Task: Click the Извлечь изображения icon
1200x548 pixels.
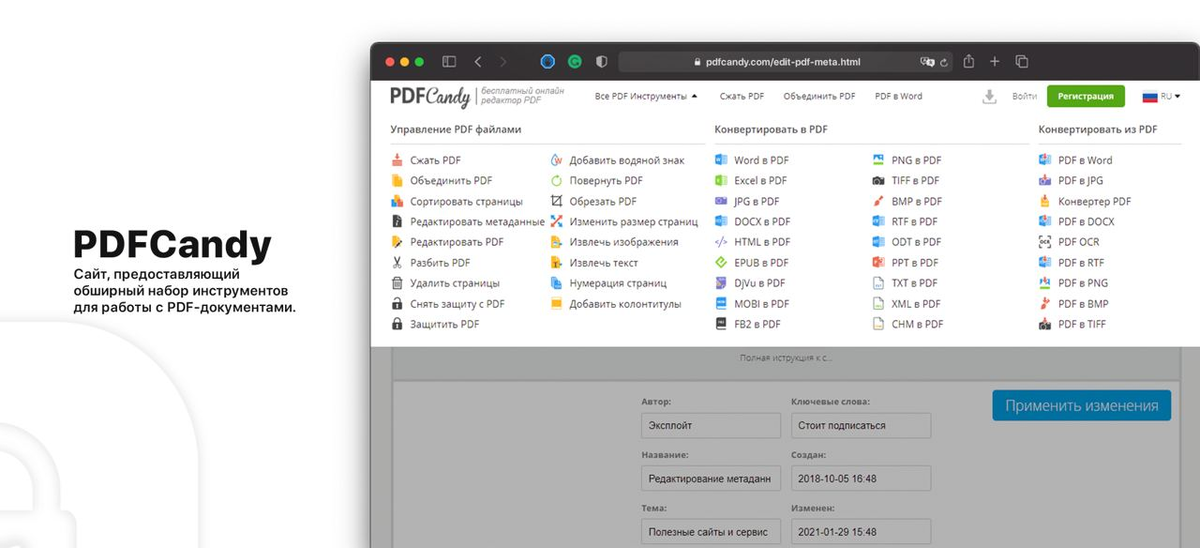Action: (557, 242)
